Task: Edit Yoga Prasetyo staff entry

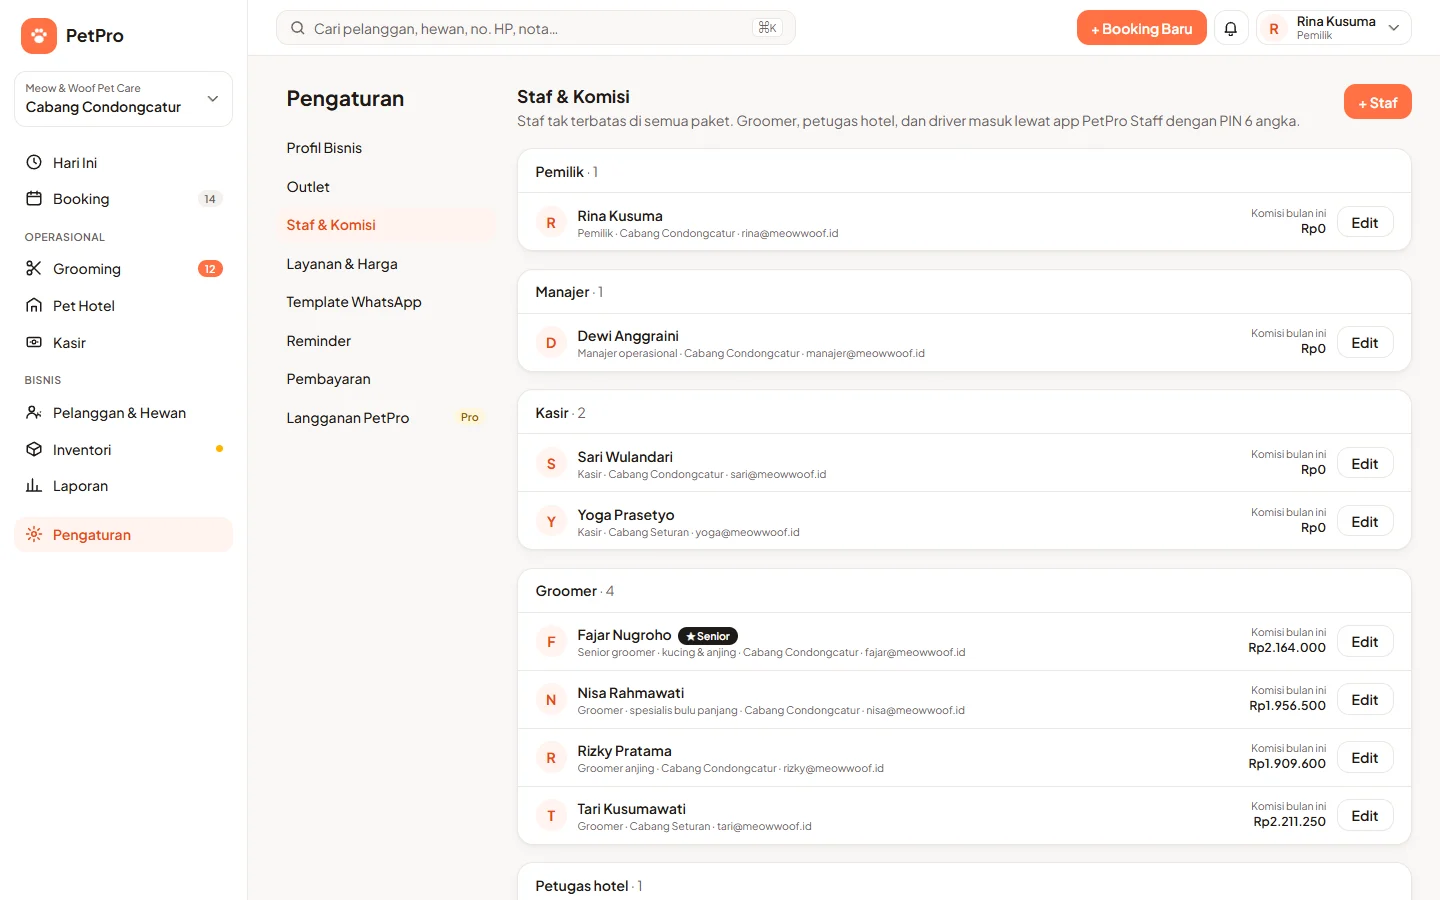Action: [x=1365, y=522]
